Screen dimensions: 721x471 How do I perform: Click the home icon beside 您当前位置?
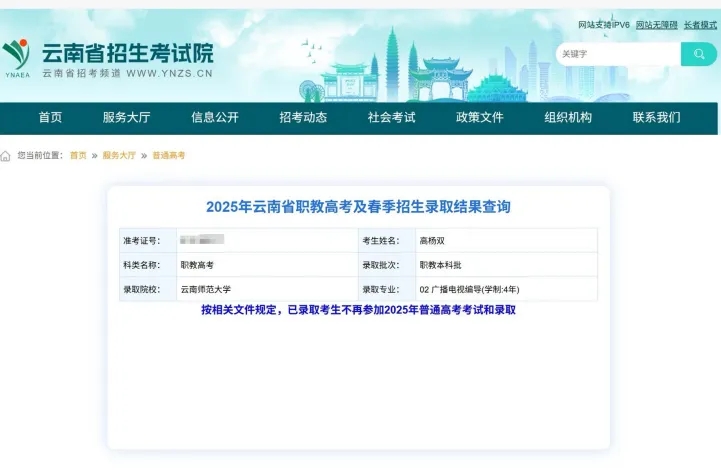(6, 156)
